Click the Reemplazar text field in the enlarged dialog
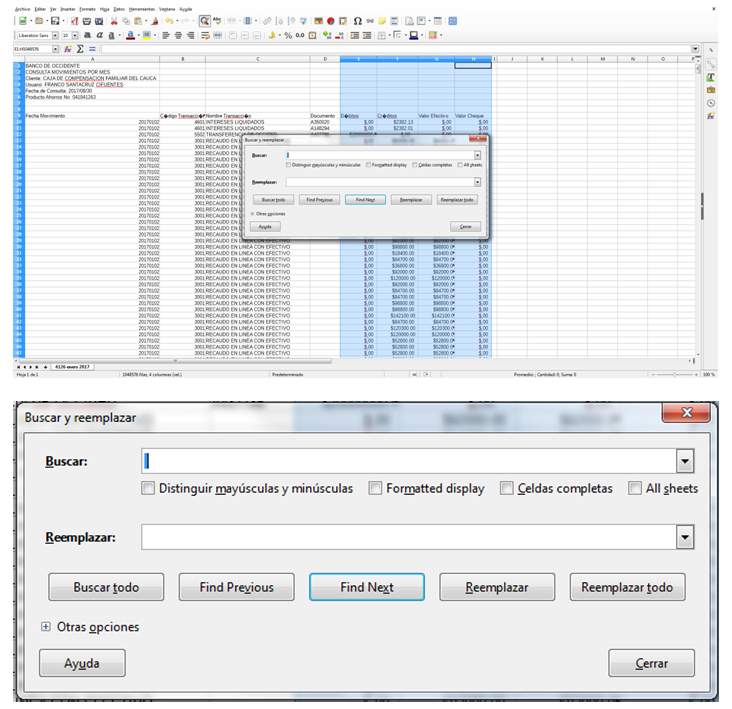 click(408, 538)
